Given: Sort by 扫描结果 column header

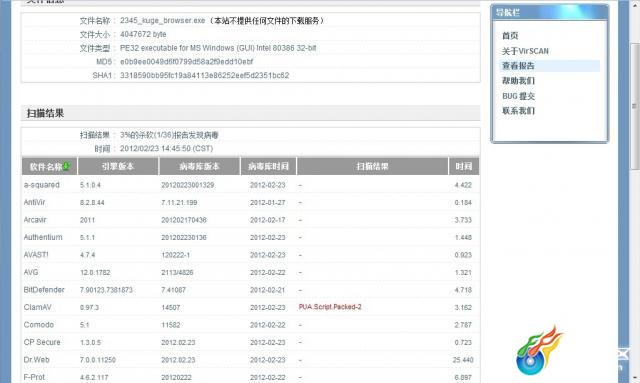Looking at the screenshot, I should tap(372, 166).
